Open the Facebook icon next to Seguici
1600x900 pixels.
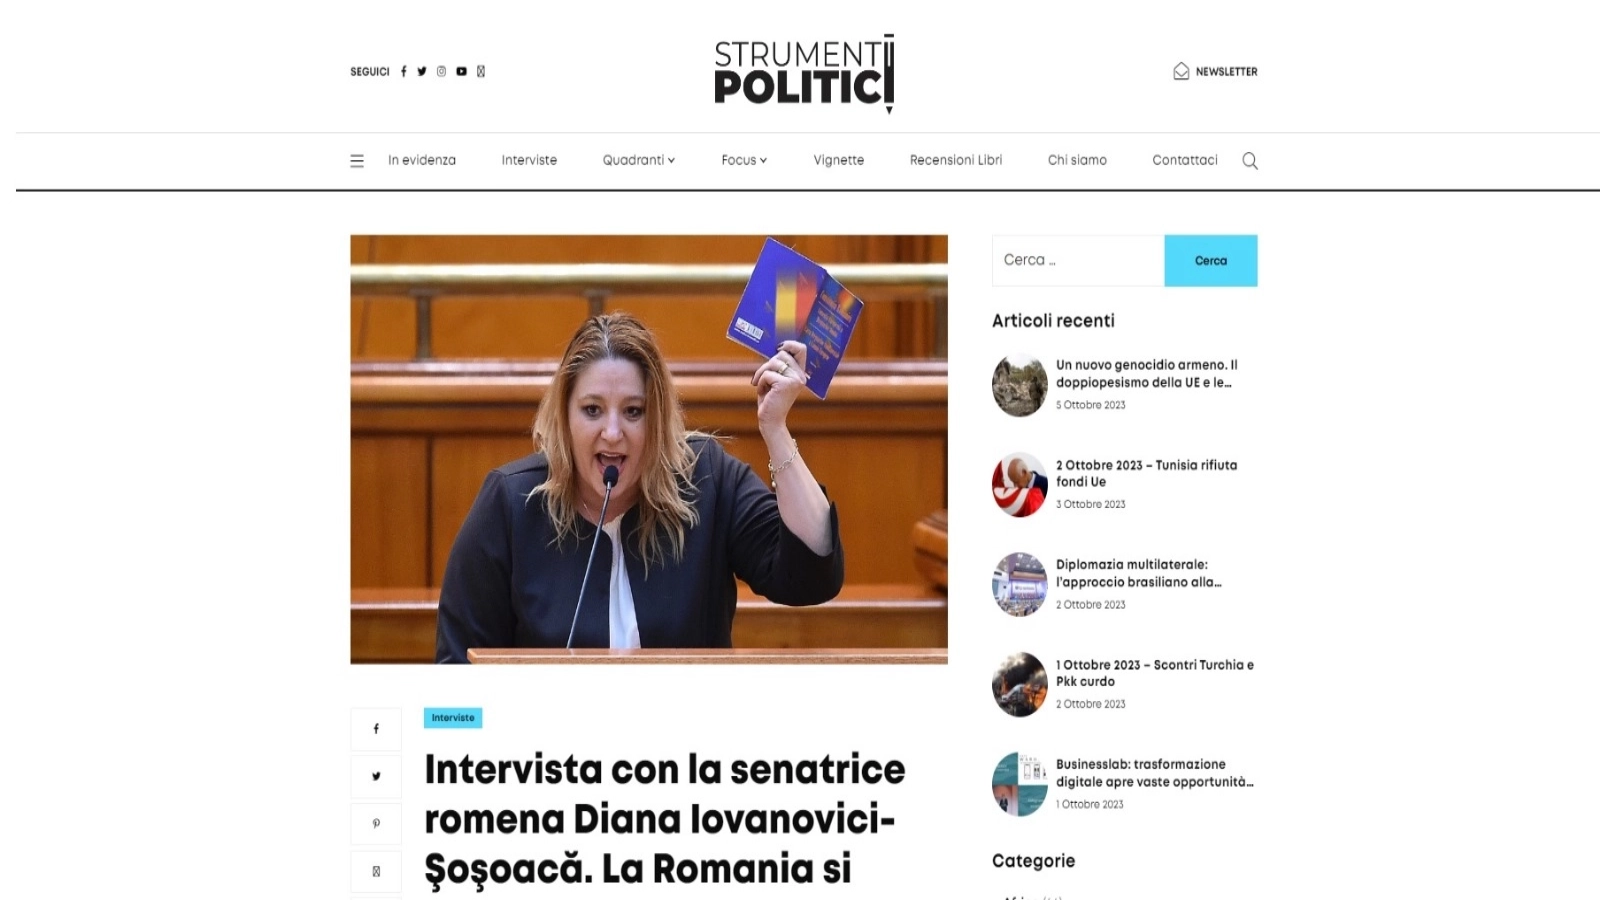point(404,71)
